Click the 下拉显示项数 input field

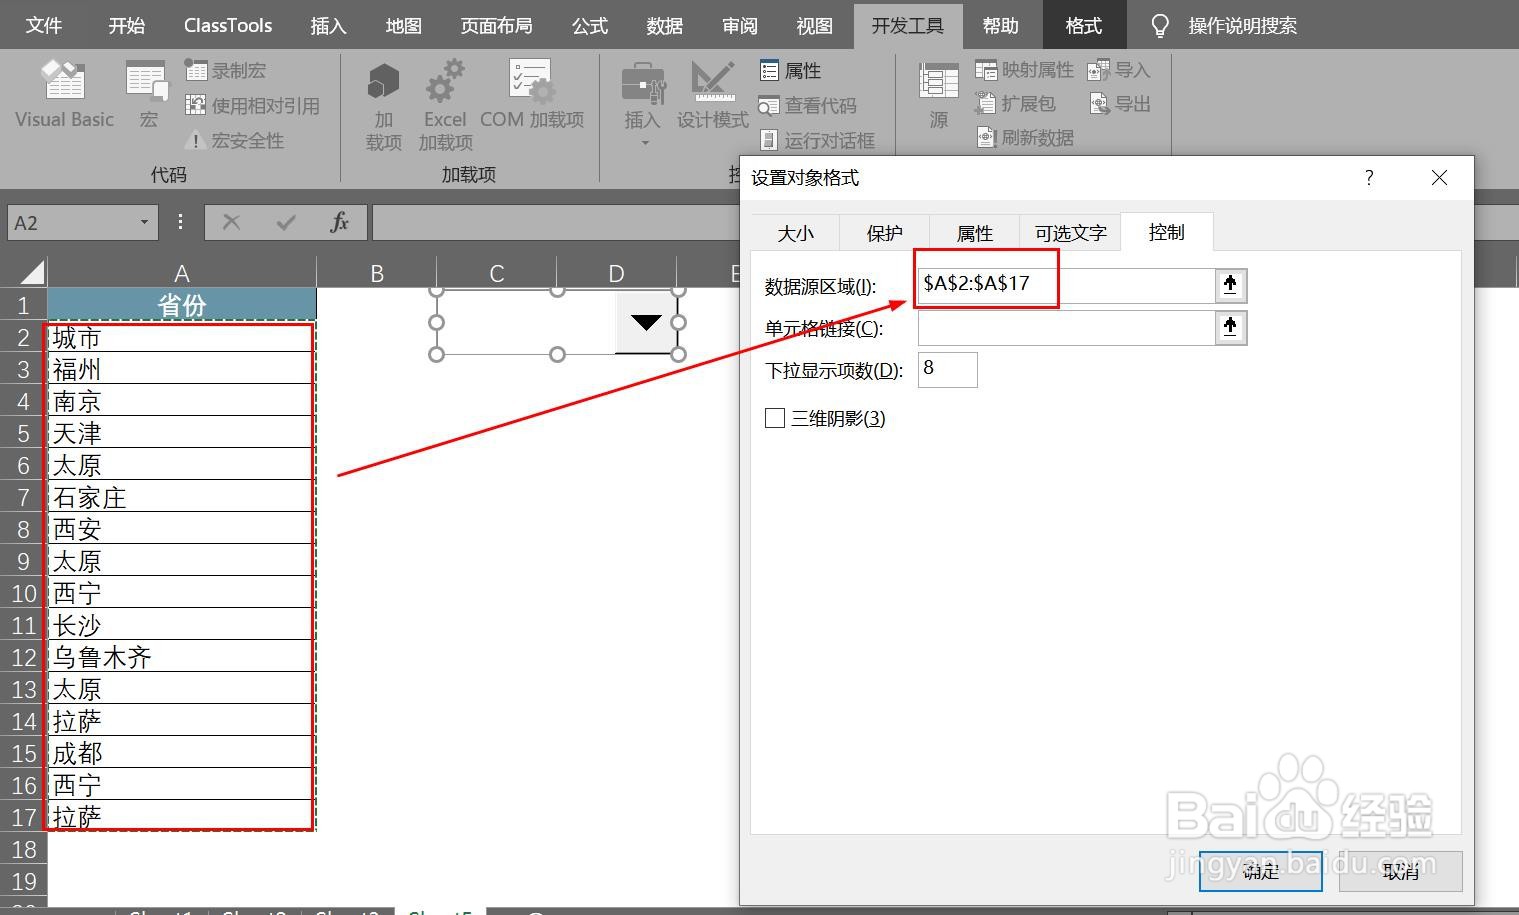coord(947,369)
